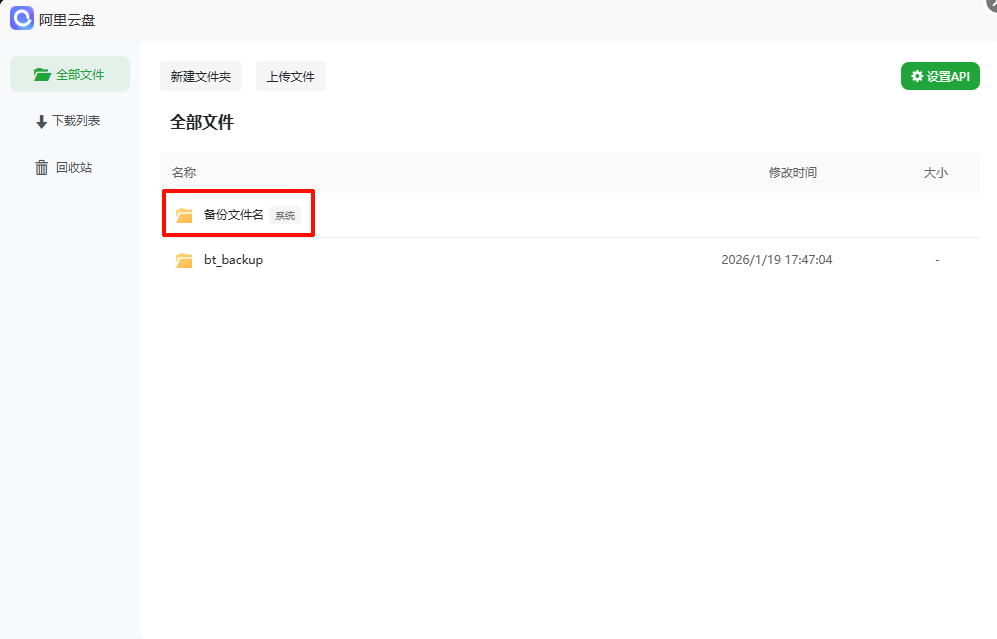Screen dimensions: 997x639
Task: Click the open-folder icon beside 全部文件
Action: click(41, 74)
